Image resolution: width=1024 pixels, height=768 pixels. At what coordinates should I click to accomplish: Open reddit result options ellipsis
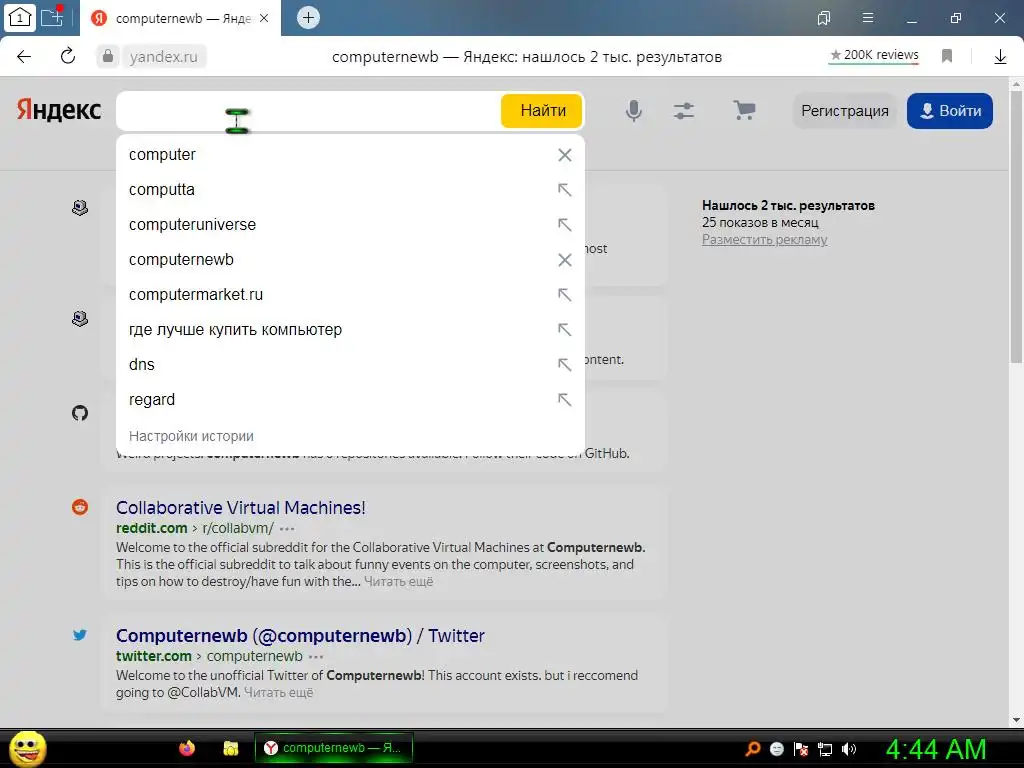[x=287, y=528]
